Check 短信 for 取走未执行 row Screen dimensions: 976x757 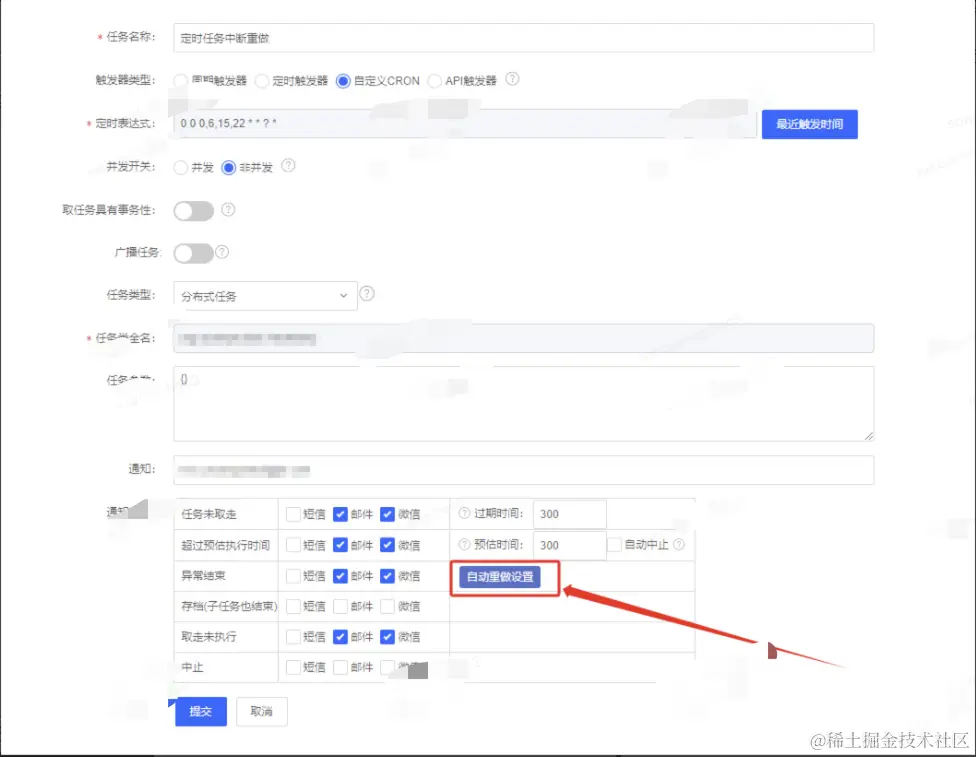pyautogui.click(x=293, y=637)
